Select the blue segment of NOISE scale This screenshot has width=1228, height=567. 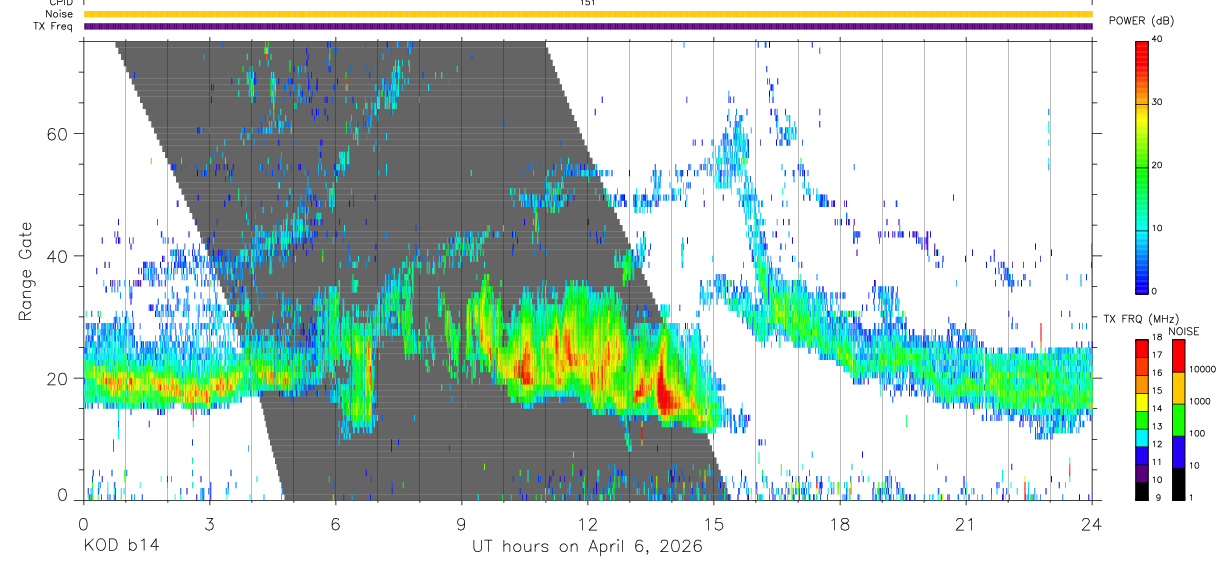click(x=1179, y=452)
